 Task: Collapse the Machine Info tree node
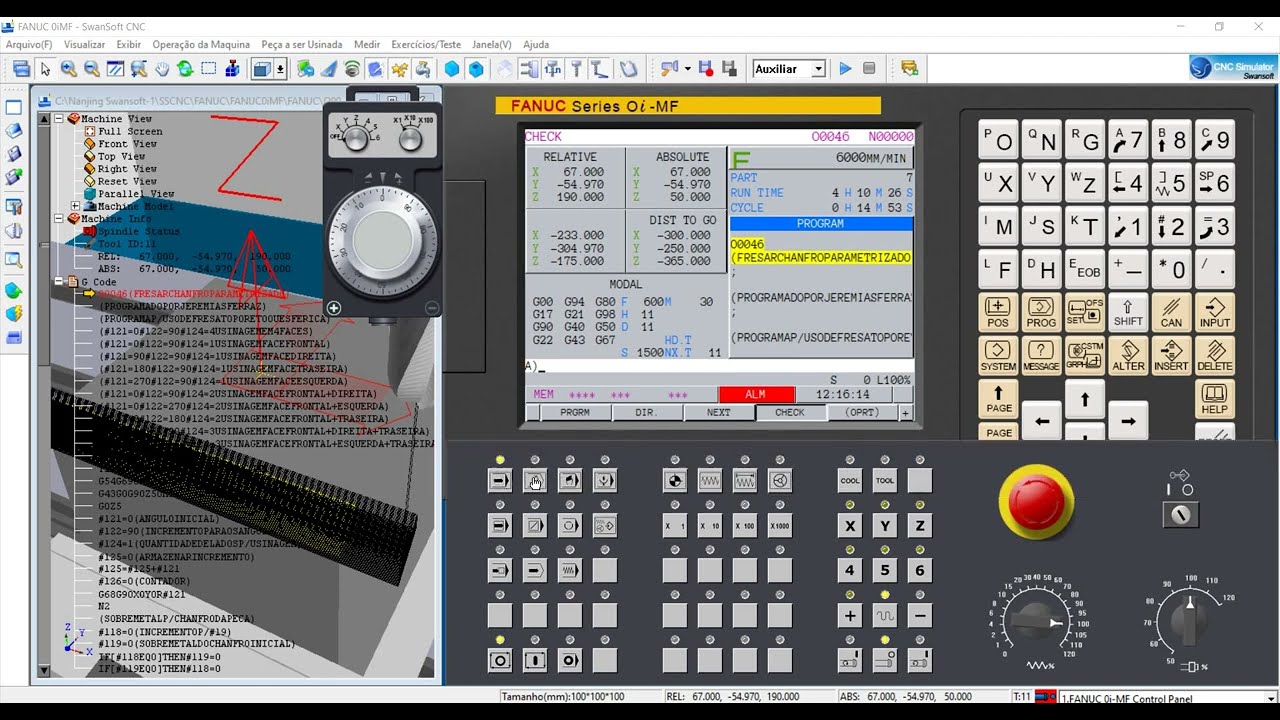click(59, 219)
